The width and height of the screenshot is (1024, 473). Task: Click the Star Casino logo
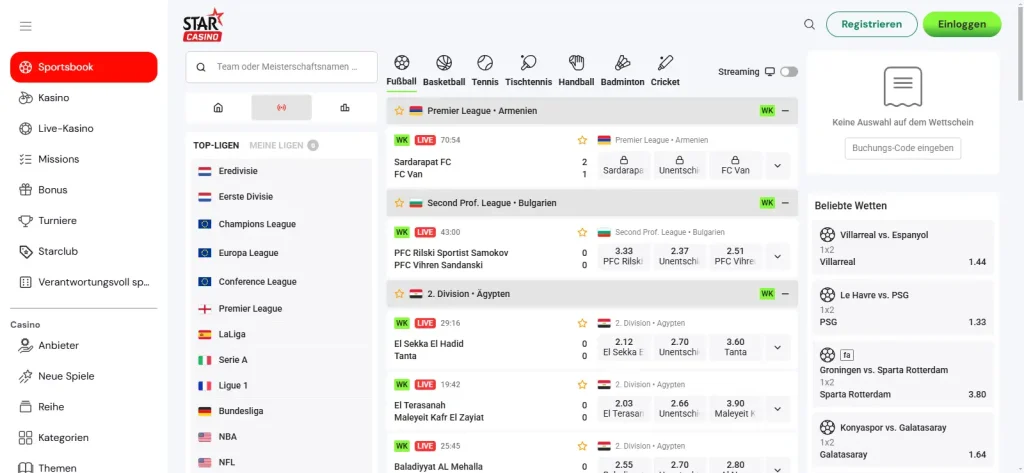pos(203,25)
